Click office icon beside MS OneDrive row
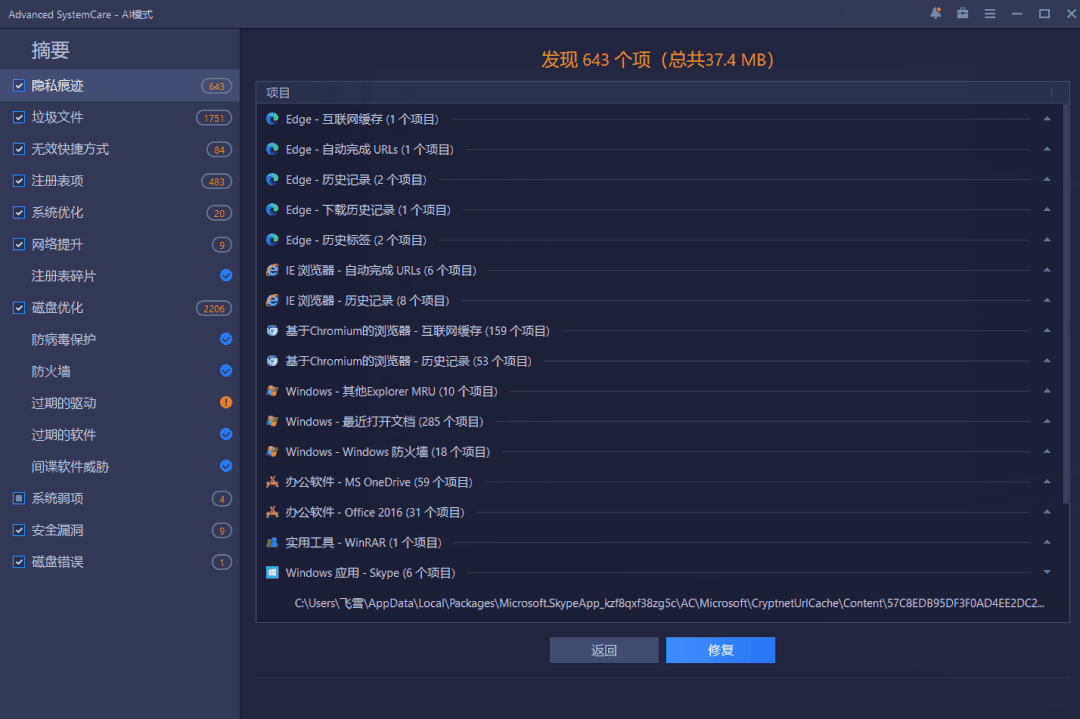 (x=273, y=482)
